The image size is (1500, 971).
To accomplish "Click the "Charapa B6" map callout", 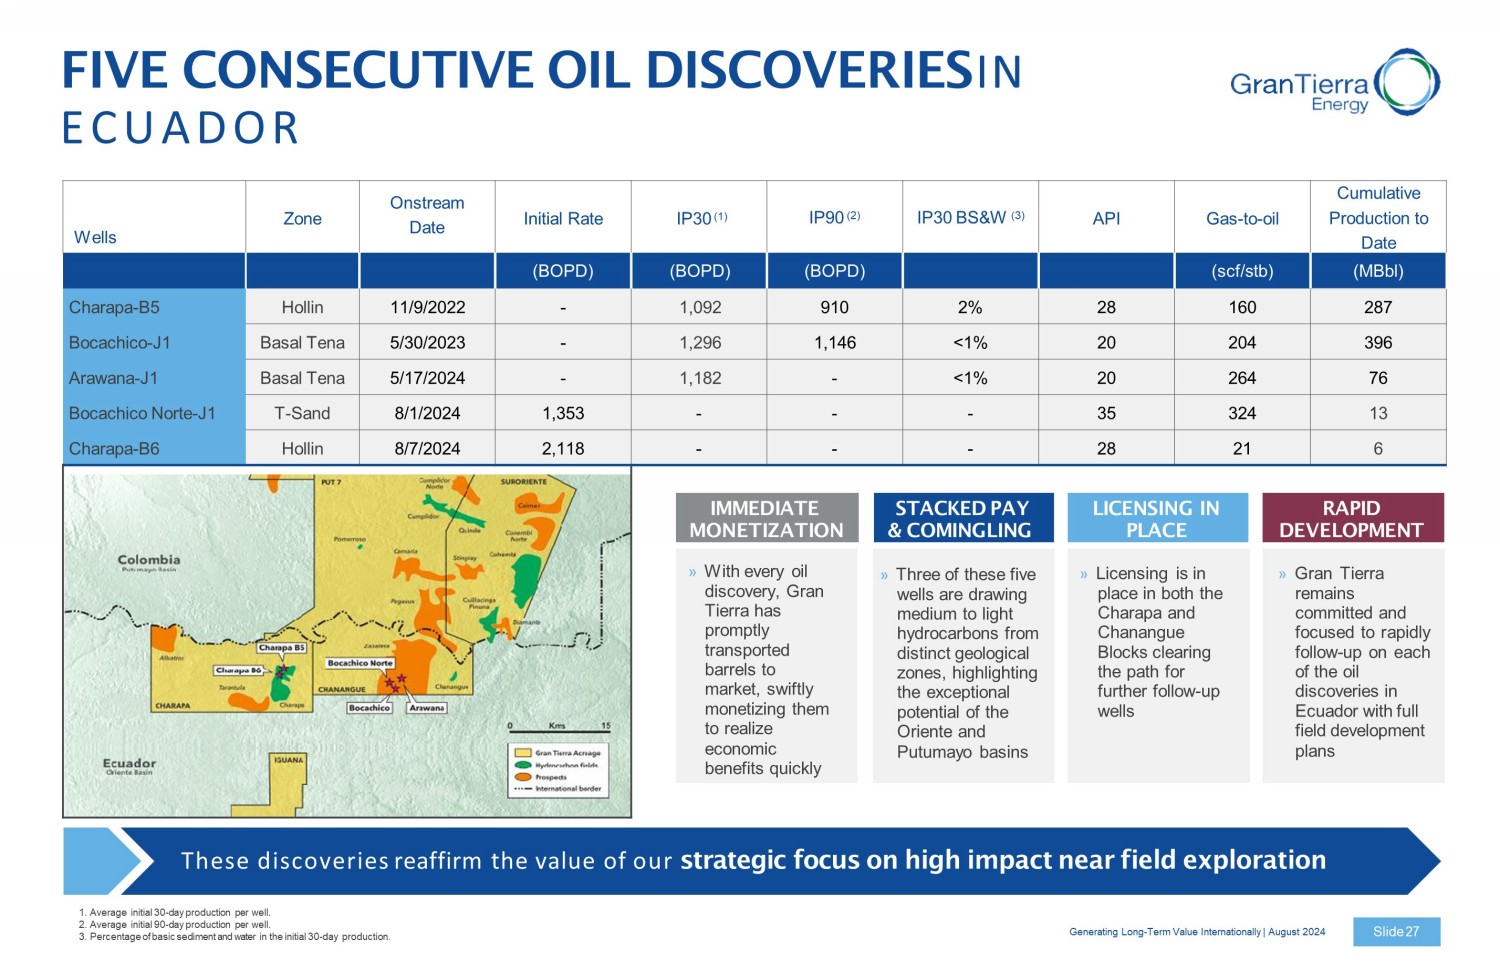I will (239, 670).
